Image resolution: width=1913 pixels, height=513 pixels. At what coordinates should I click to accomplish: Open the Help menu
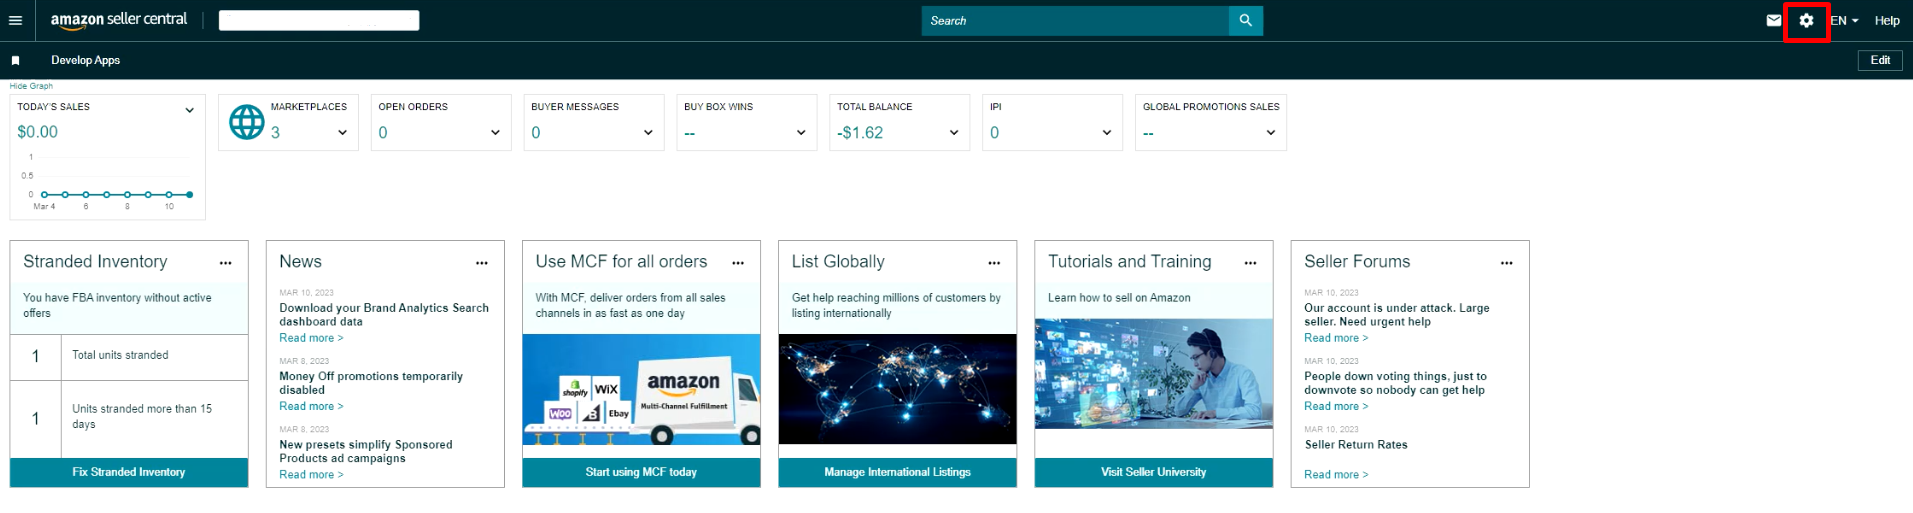1886,20
